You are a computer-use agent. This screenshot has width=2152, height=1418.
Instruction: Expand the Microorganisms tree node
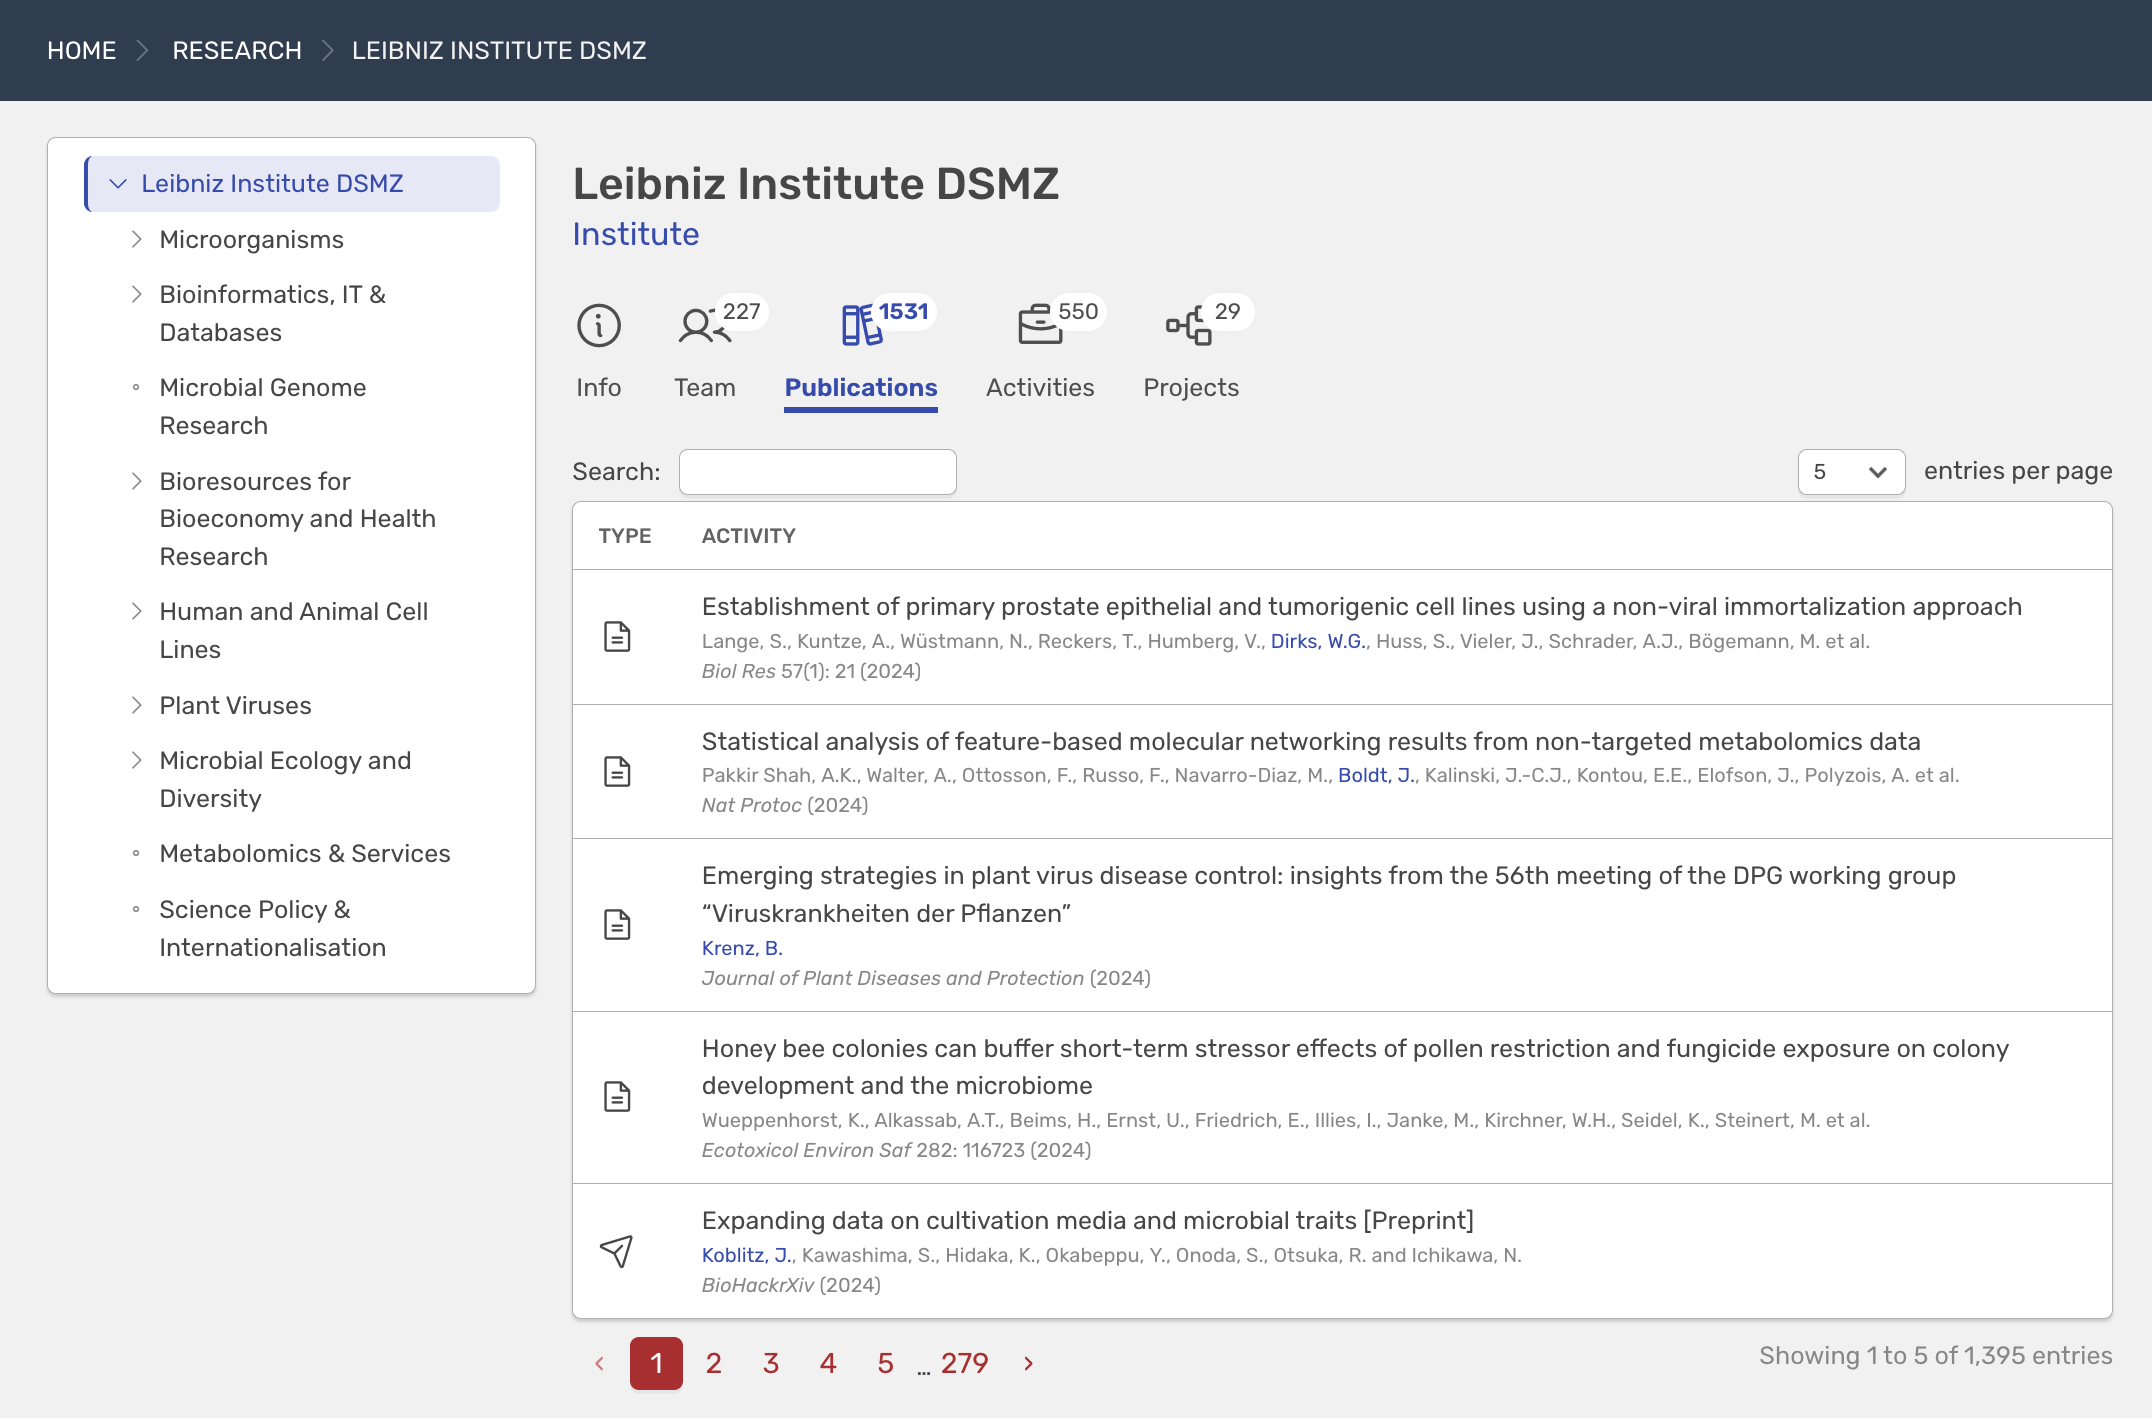click(x=137, y=239)
